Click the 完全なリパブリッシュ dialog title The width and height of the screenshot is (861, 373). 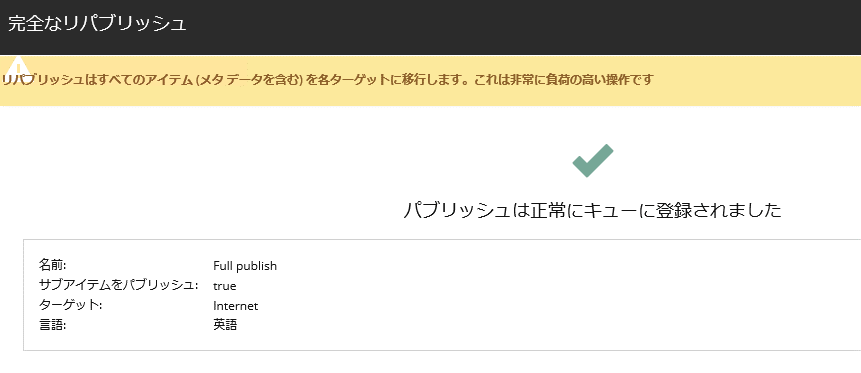(x=97, y=25)
